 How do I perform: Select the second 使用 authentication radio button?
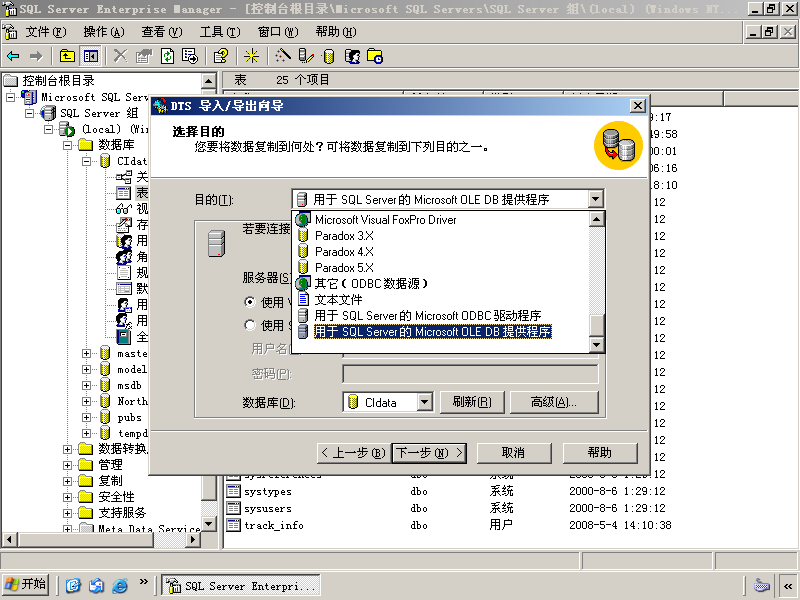(x=250, y=325)
